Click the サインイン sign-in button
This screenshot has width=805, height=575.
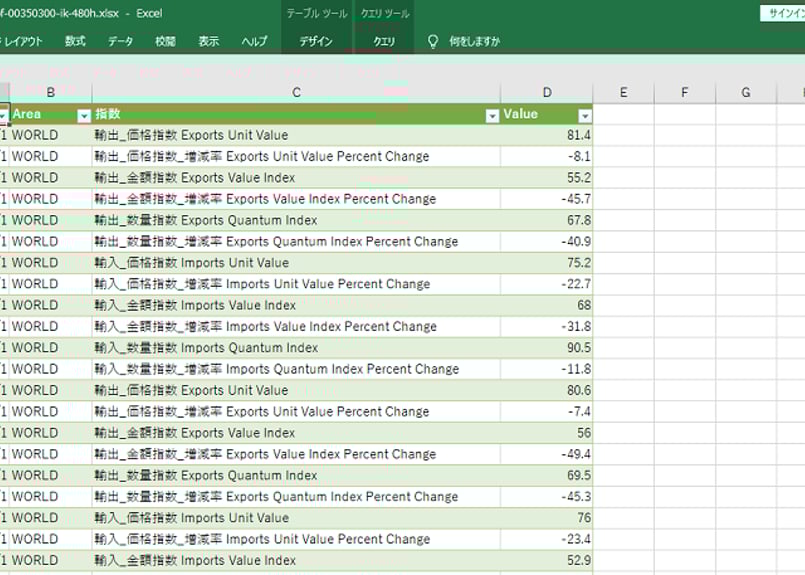pyautogui.click(x=785, y=13)
